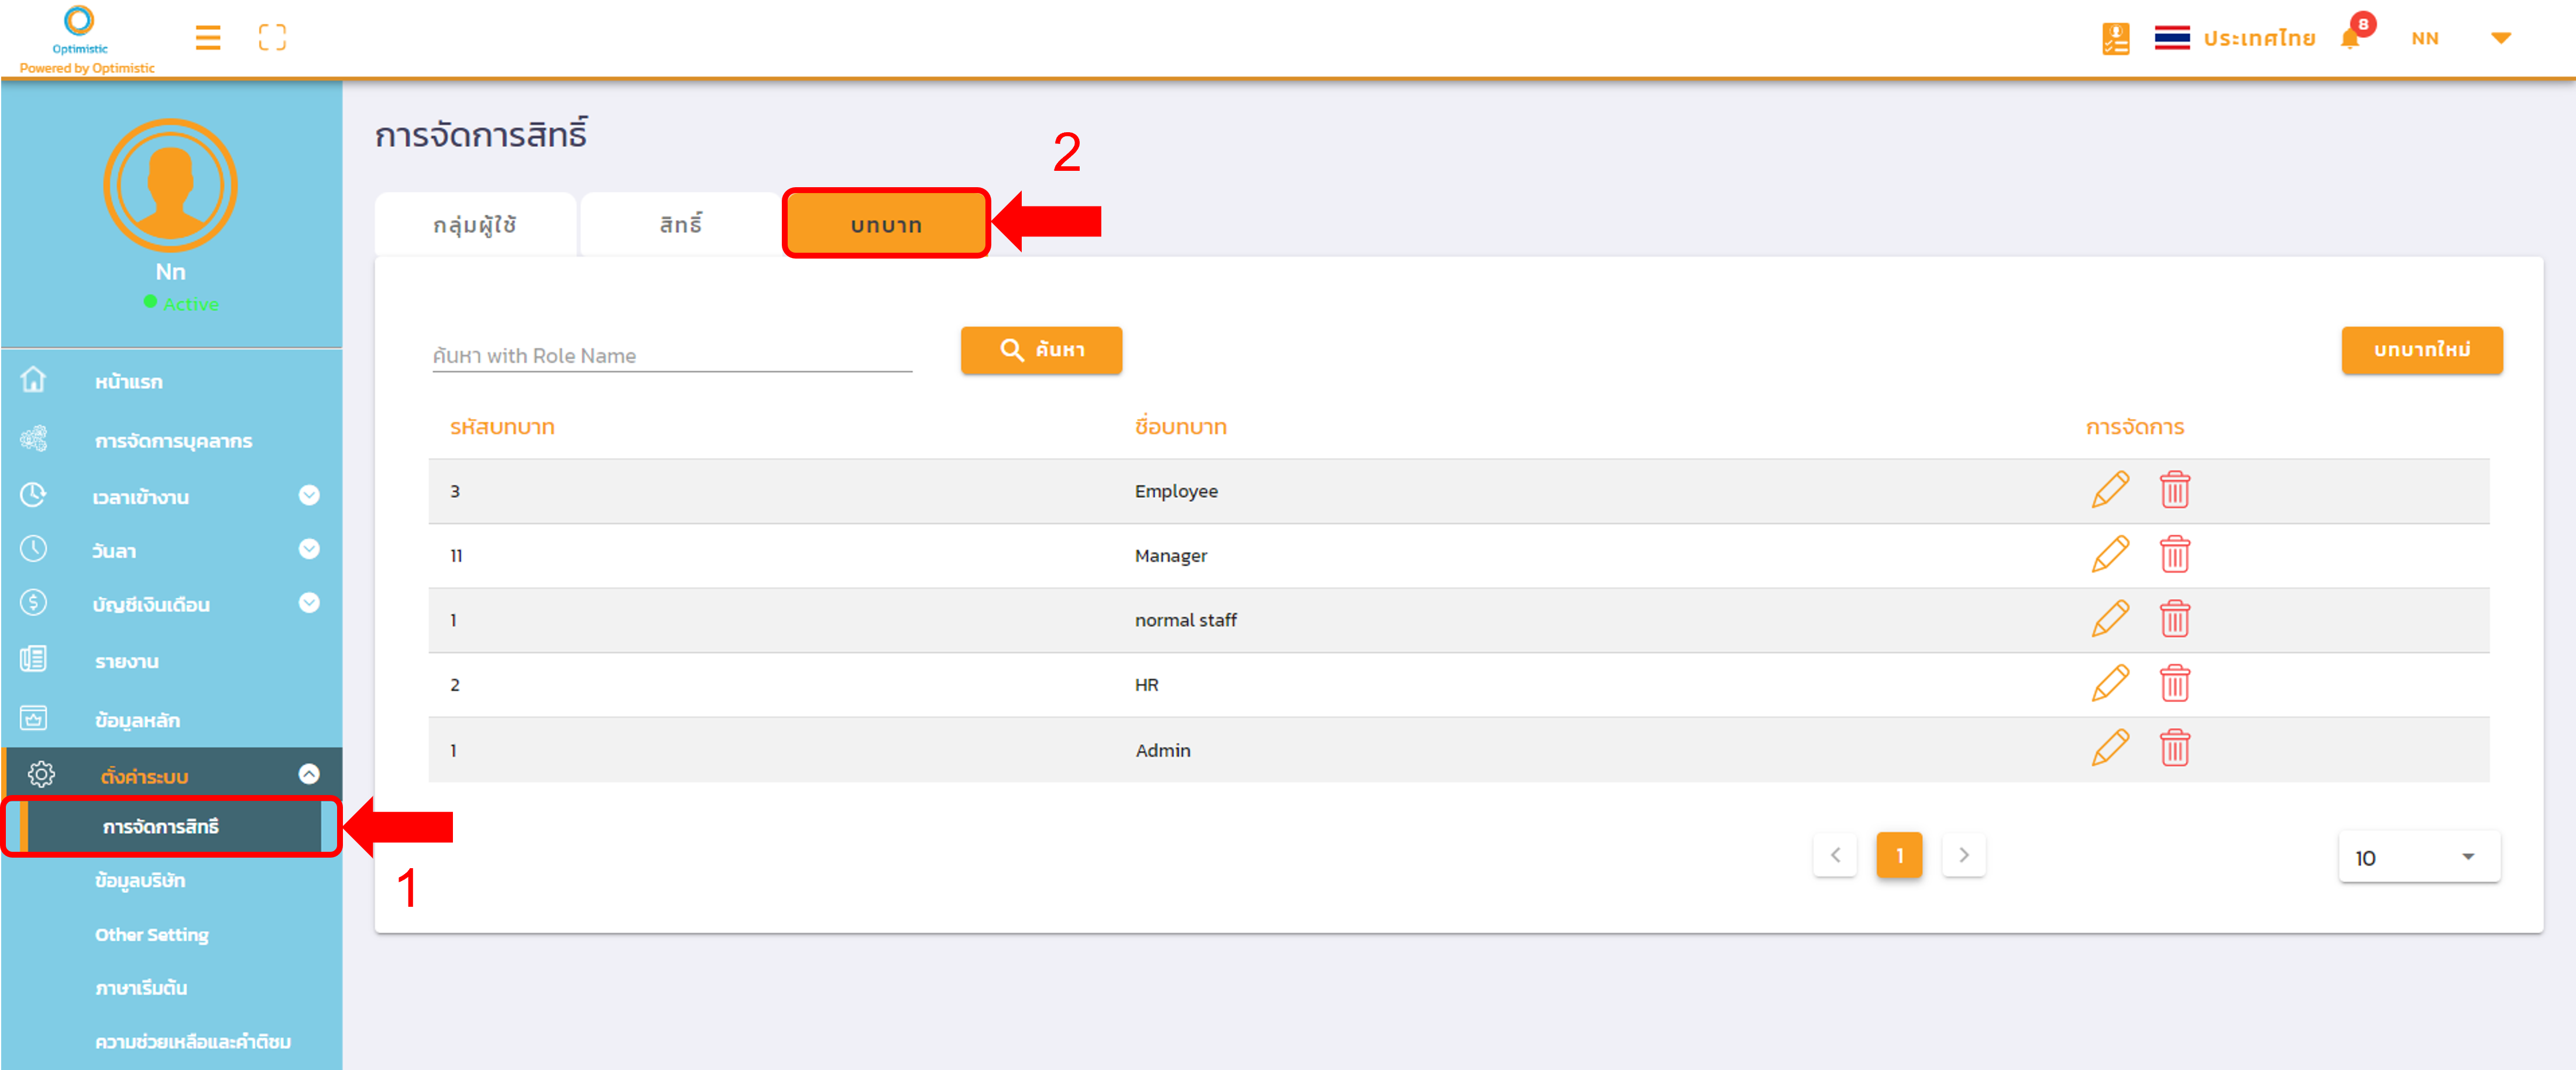This screenshot has height=1070, width=2576.
Task: Open the NN user account dropdown arrow
Action: 2500,38
